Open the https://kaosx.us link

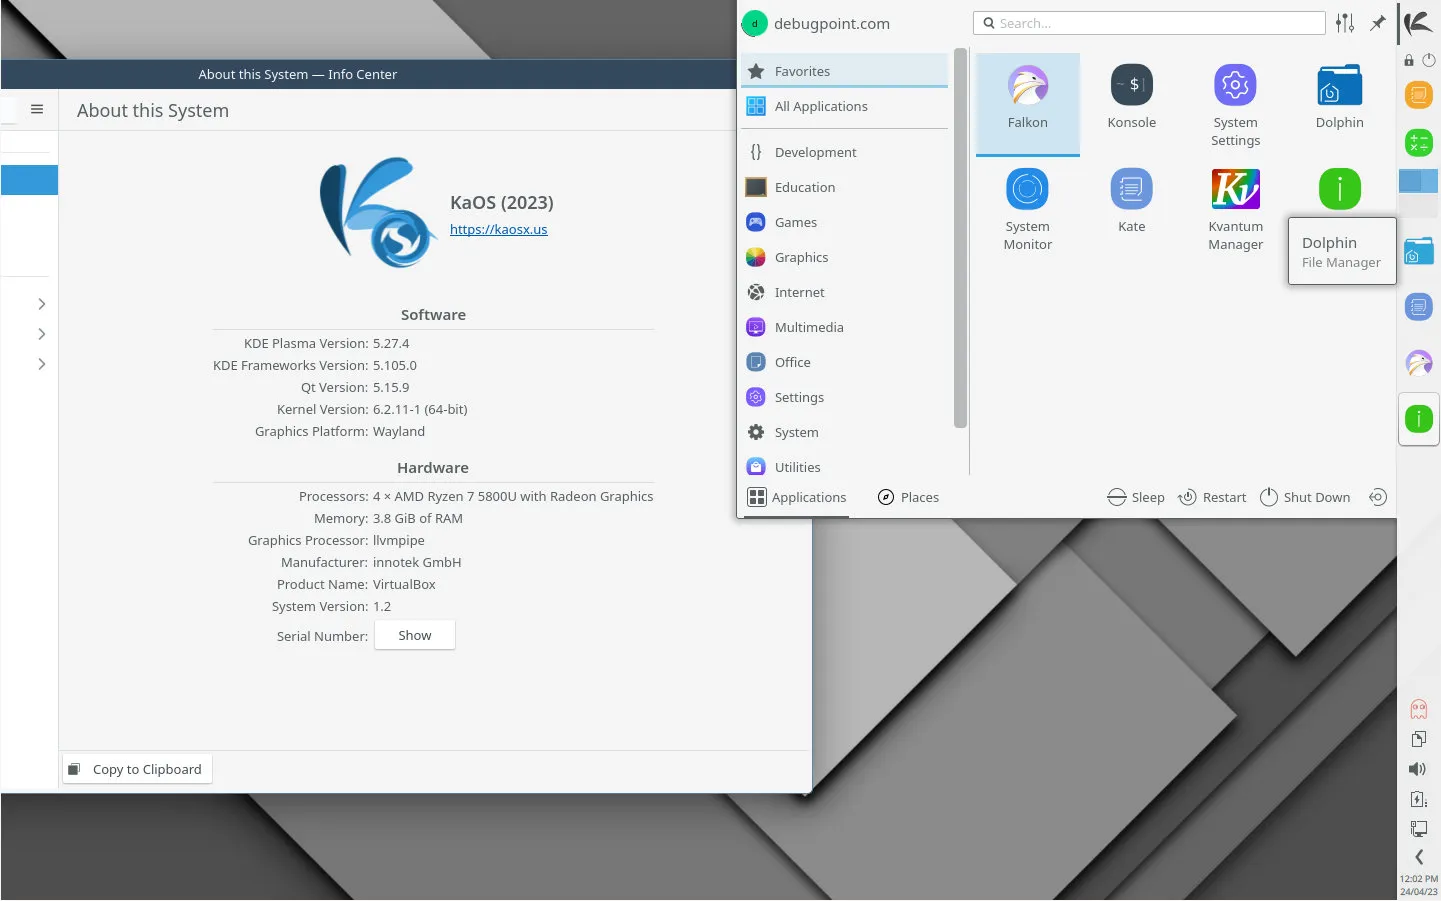[x=498, y=229]
